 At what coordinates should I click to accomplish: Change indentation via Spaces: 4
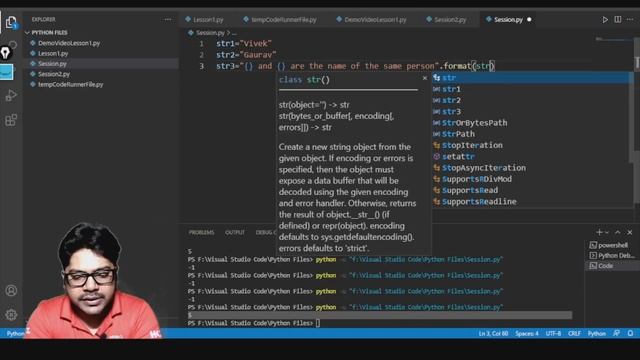pos(527,333)
